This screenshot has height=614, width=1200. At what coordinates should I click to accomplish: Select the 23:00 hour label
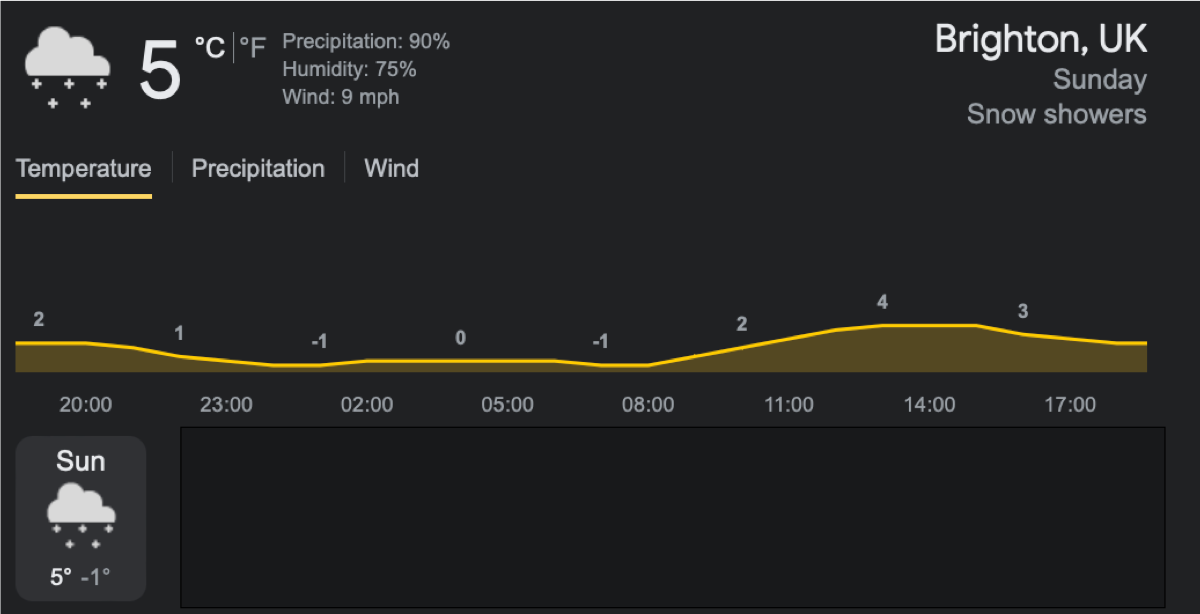(x=226, y=405)
